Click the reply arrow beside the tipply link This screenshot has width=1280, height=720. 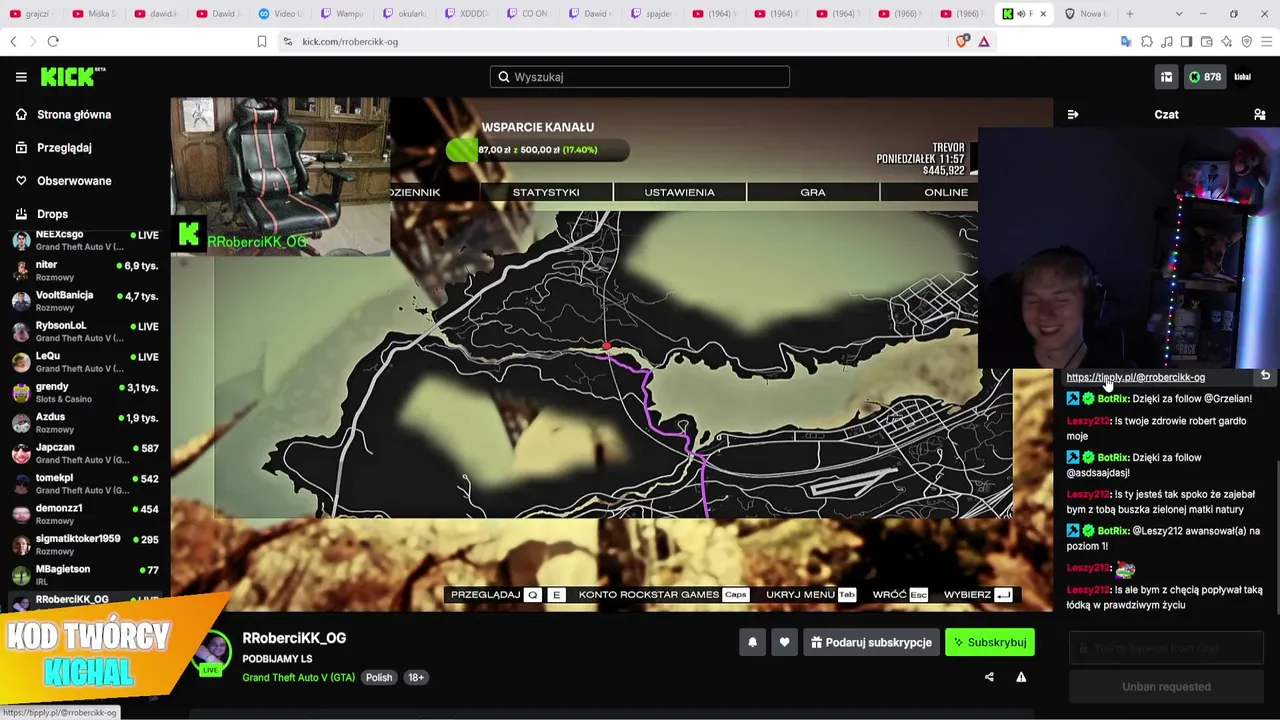[x=1265, y=376]
